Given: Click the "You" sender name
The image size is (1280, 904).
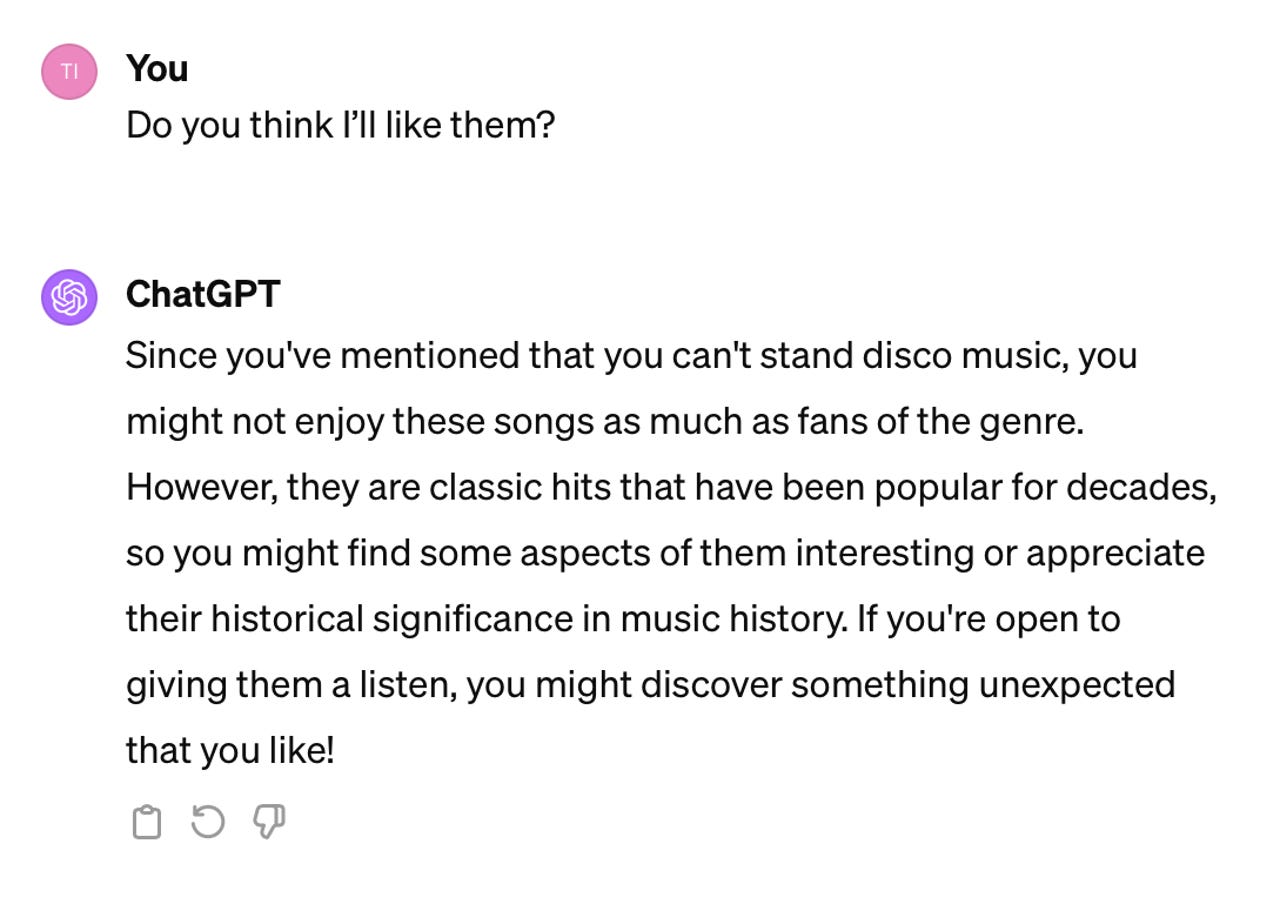Looking at the screenshot, I should 157,68.
